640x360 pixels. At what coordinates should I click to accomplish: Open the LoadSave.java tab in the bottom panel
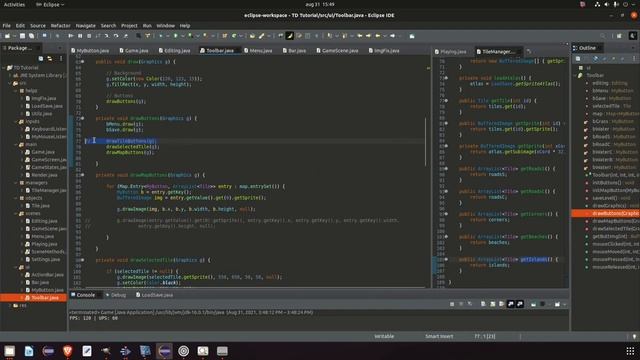[154, 295]
